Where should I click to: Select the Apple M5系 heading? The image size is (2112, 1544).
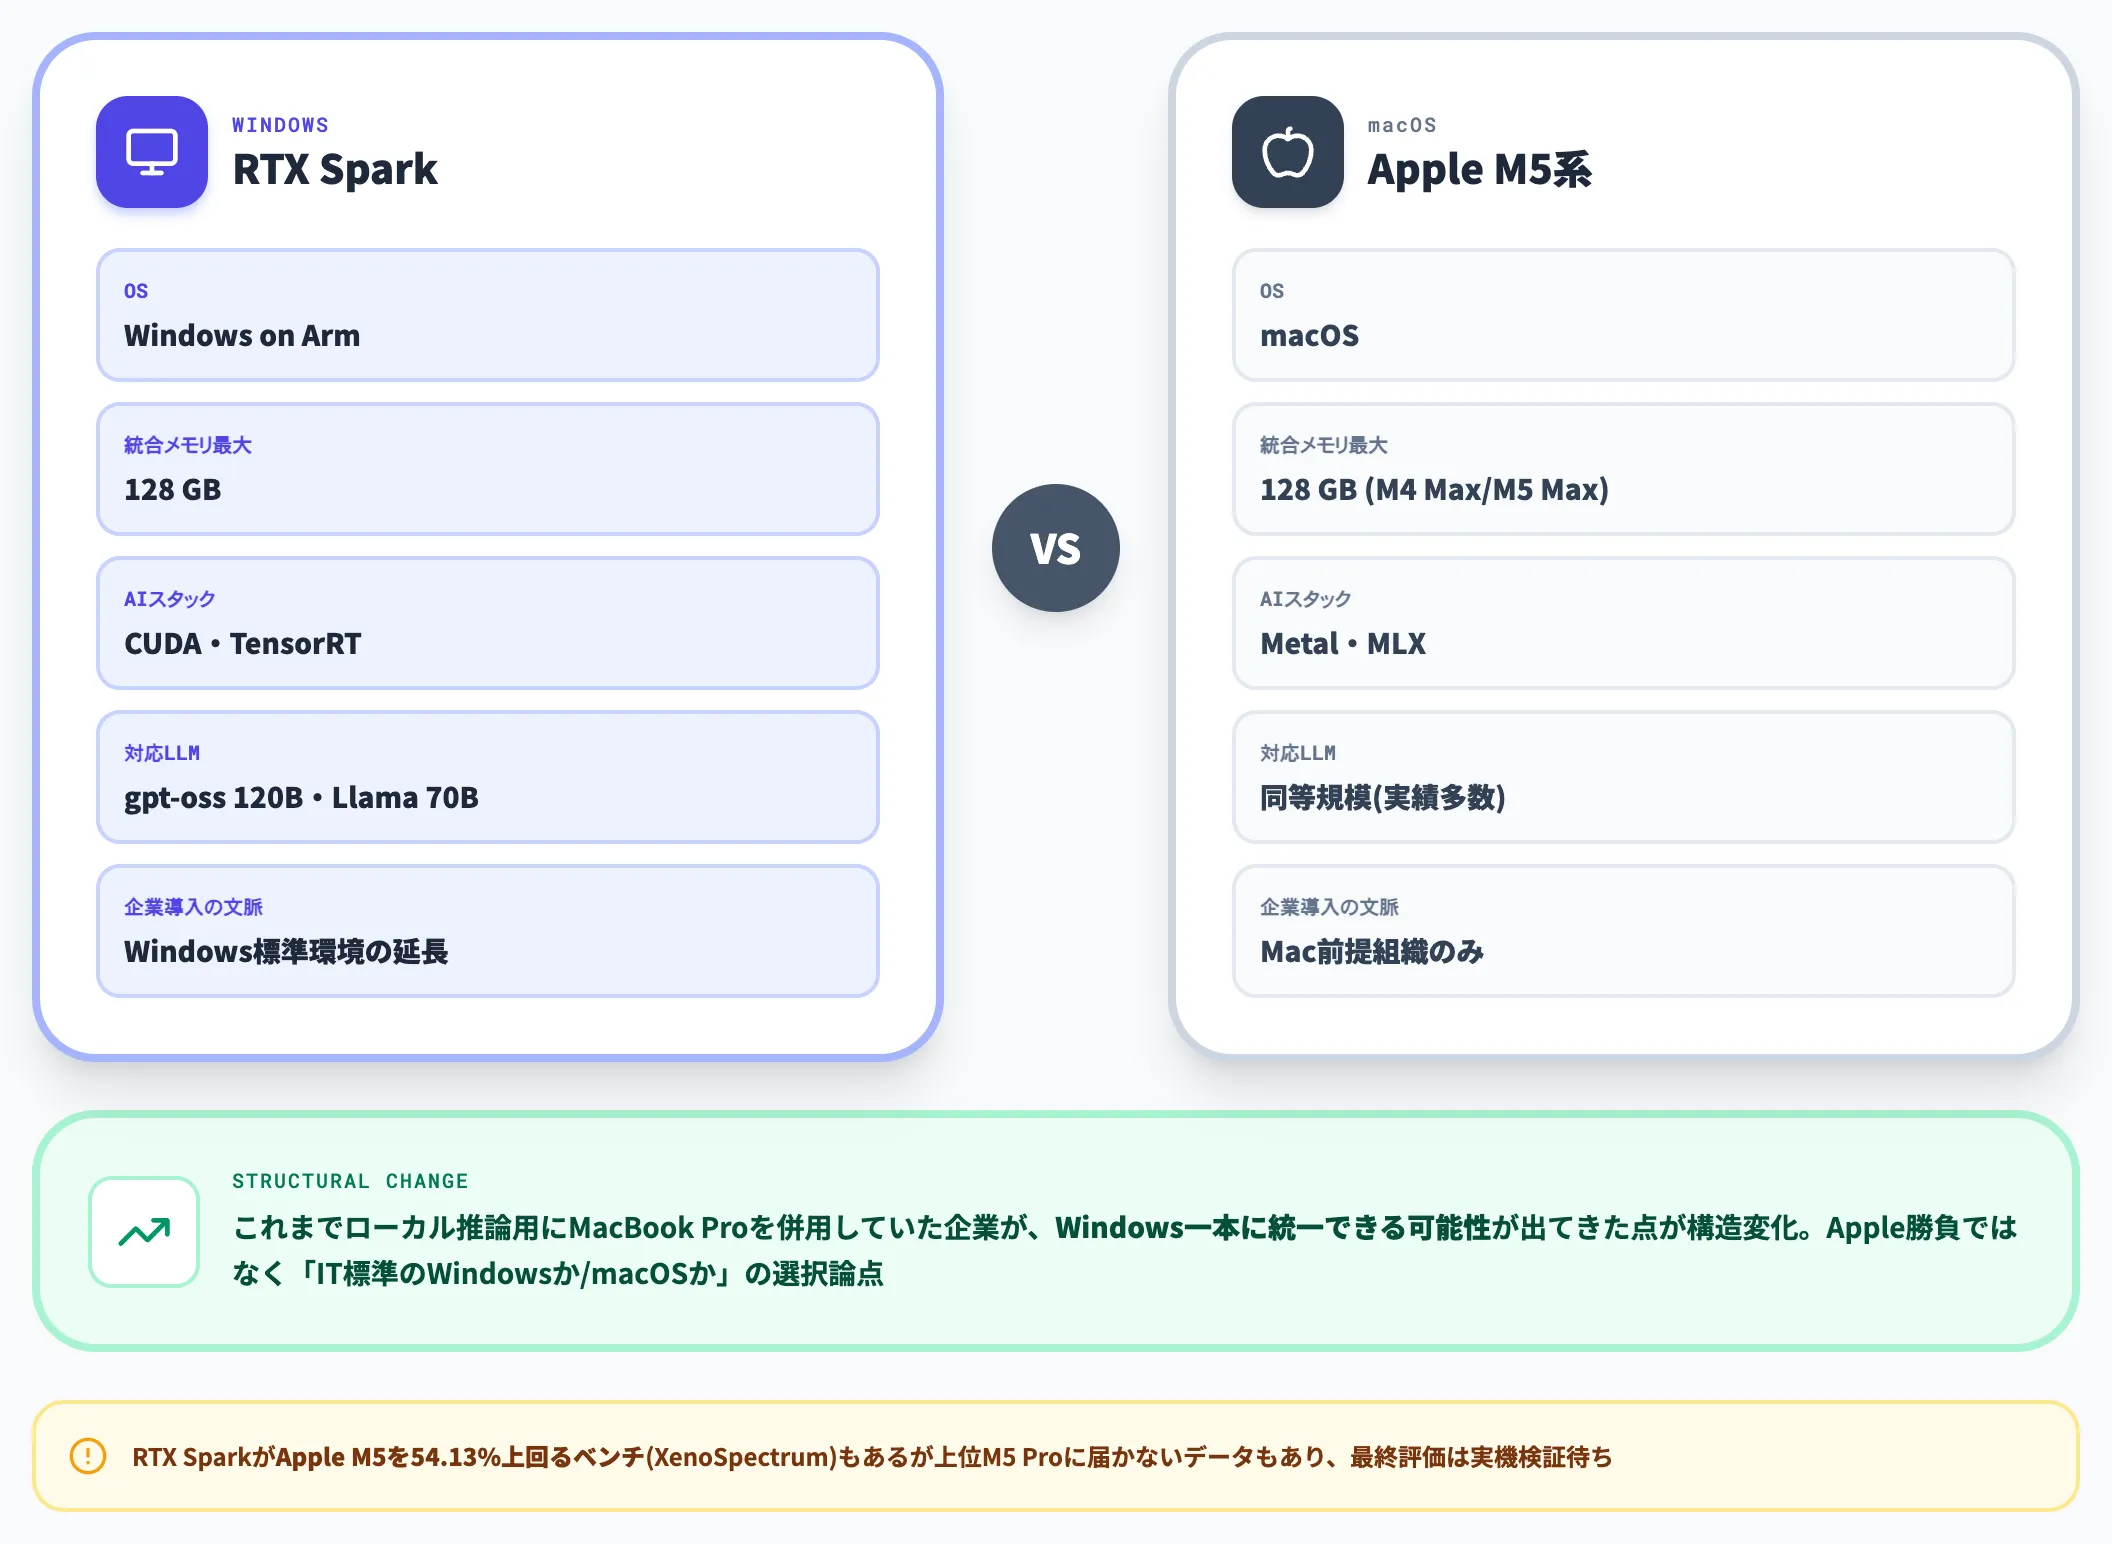click(1479, 169)
